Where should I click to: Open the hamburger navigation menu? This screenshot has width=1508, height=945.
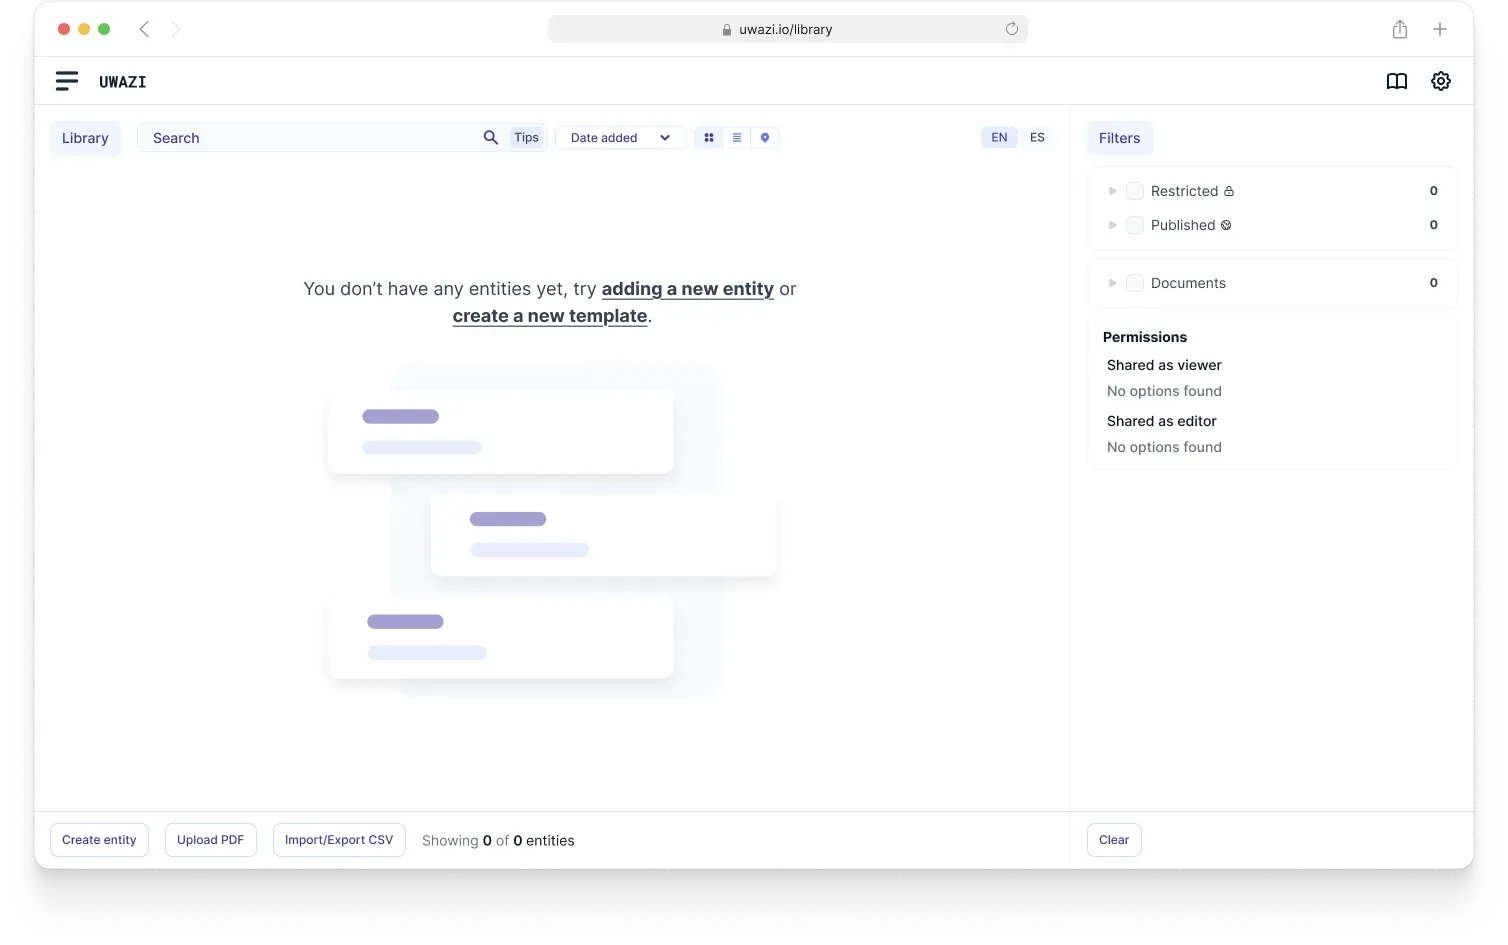pos(66,81)
